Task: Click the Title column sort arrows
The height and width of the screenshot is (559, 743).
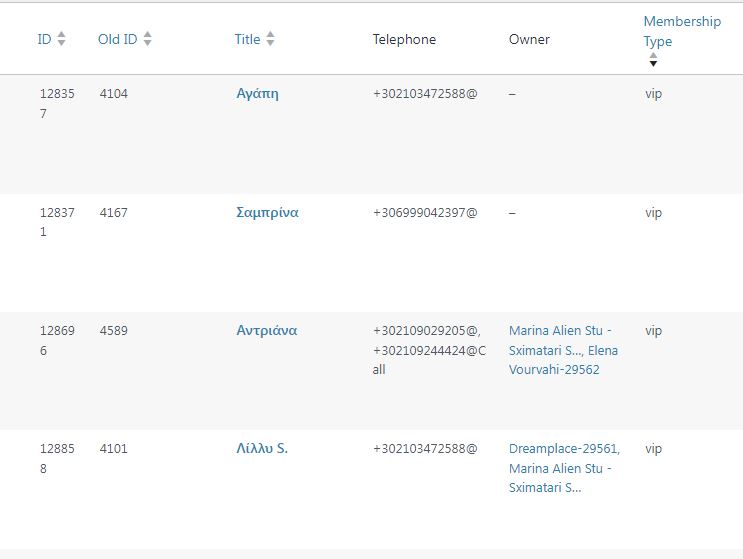Action: tap(270, 39)
